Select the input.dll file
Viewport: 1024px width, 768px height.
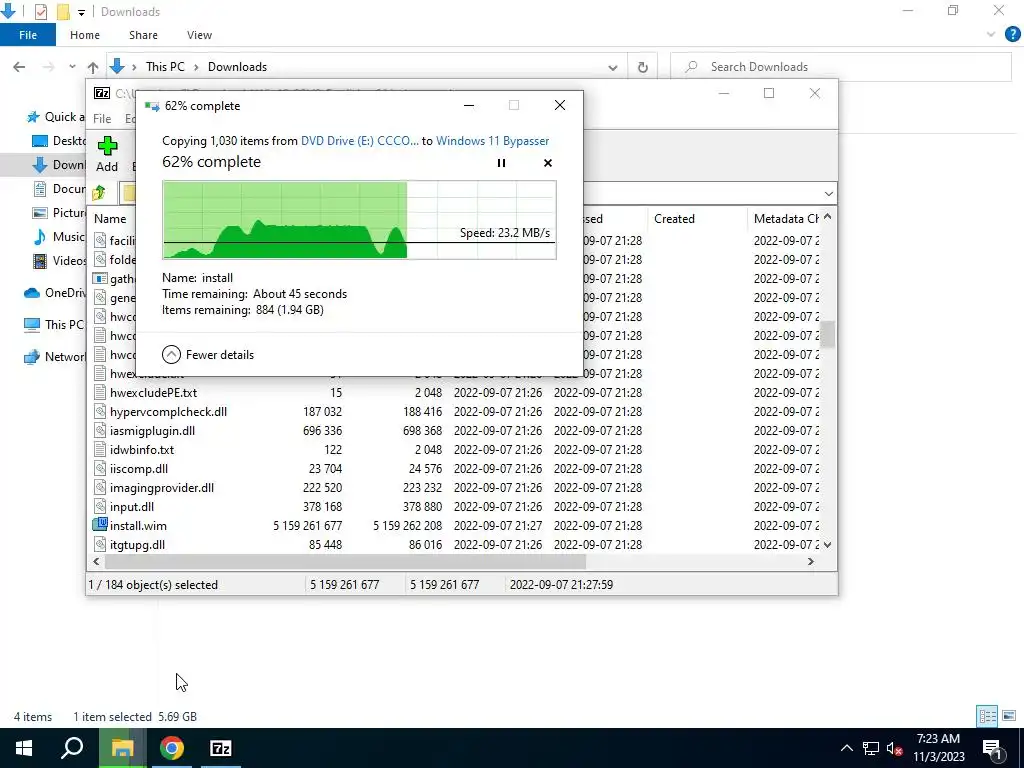(x=132, y=506)
